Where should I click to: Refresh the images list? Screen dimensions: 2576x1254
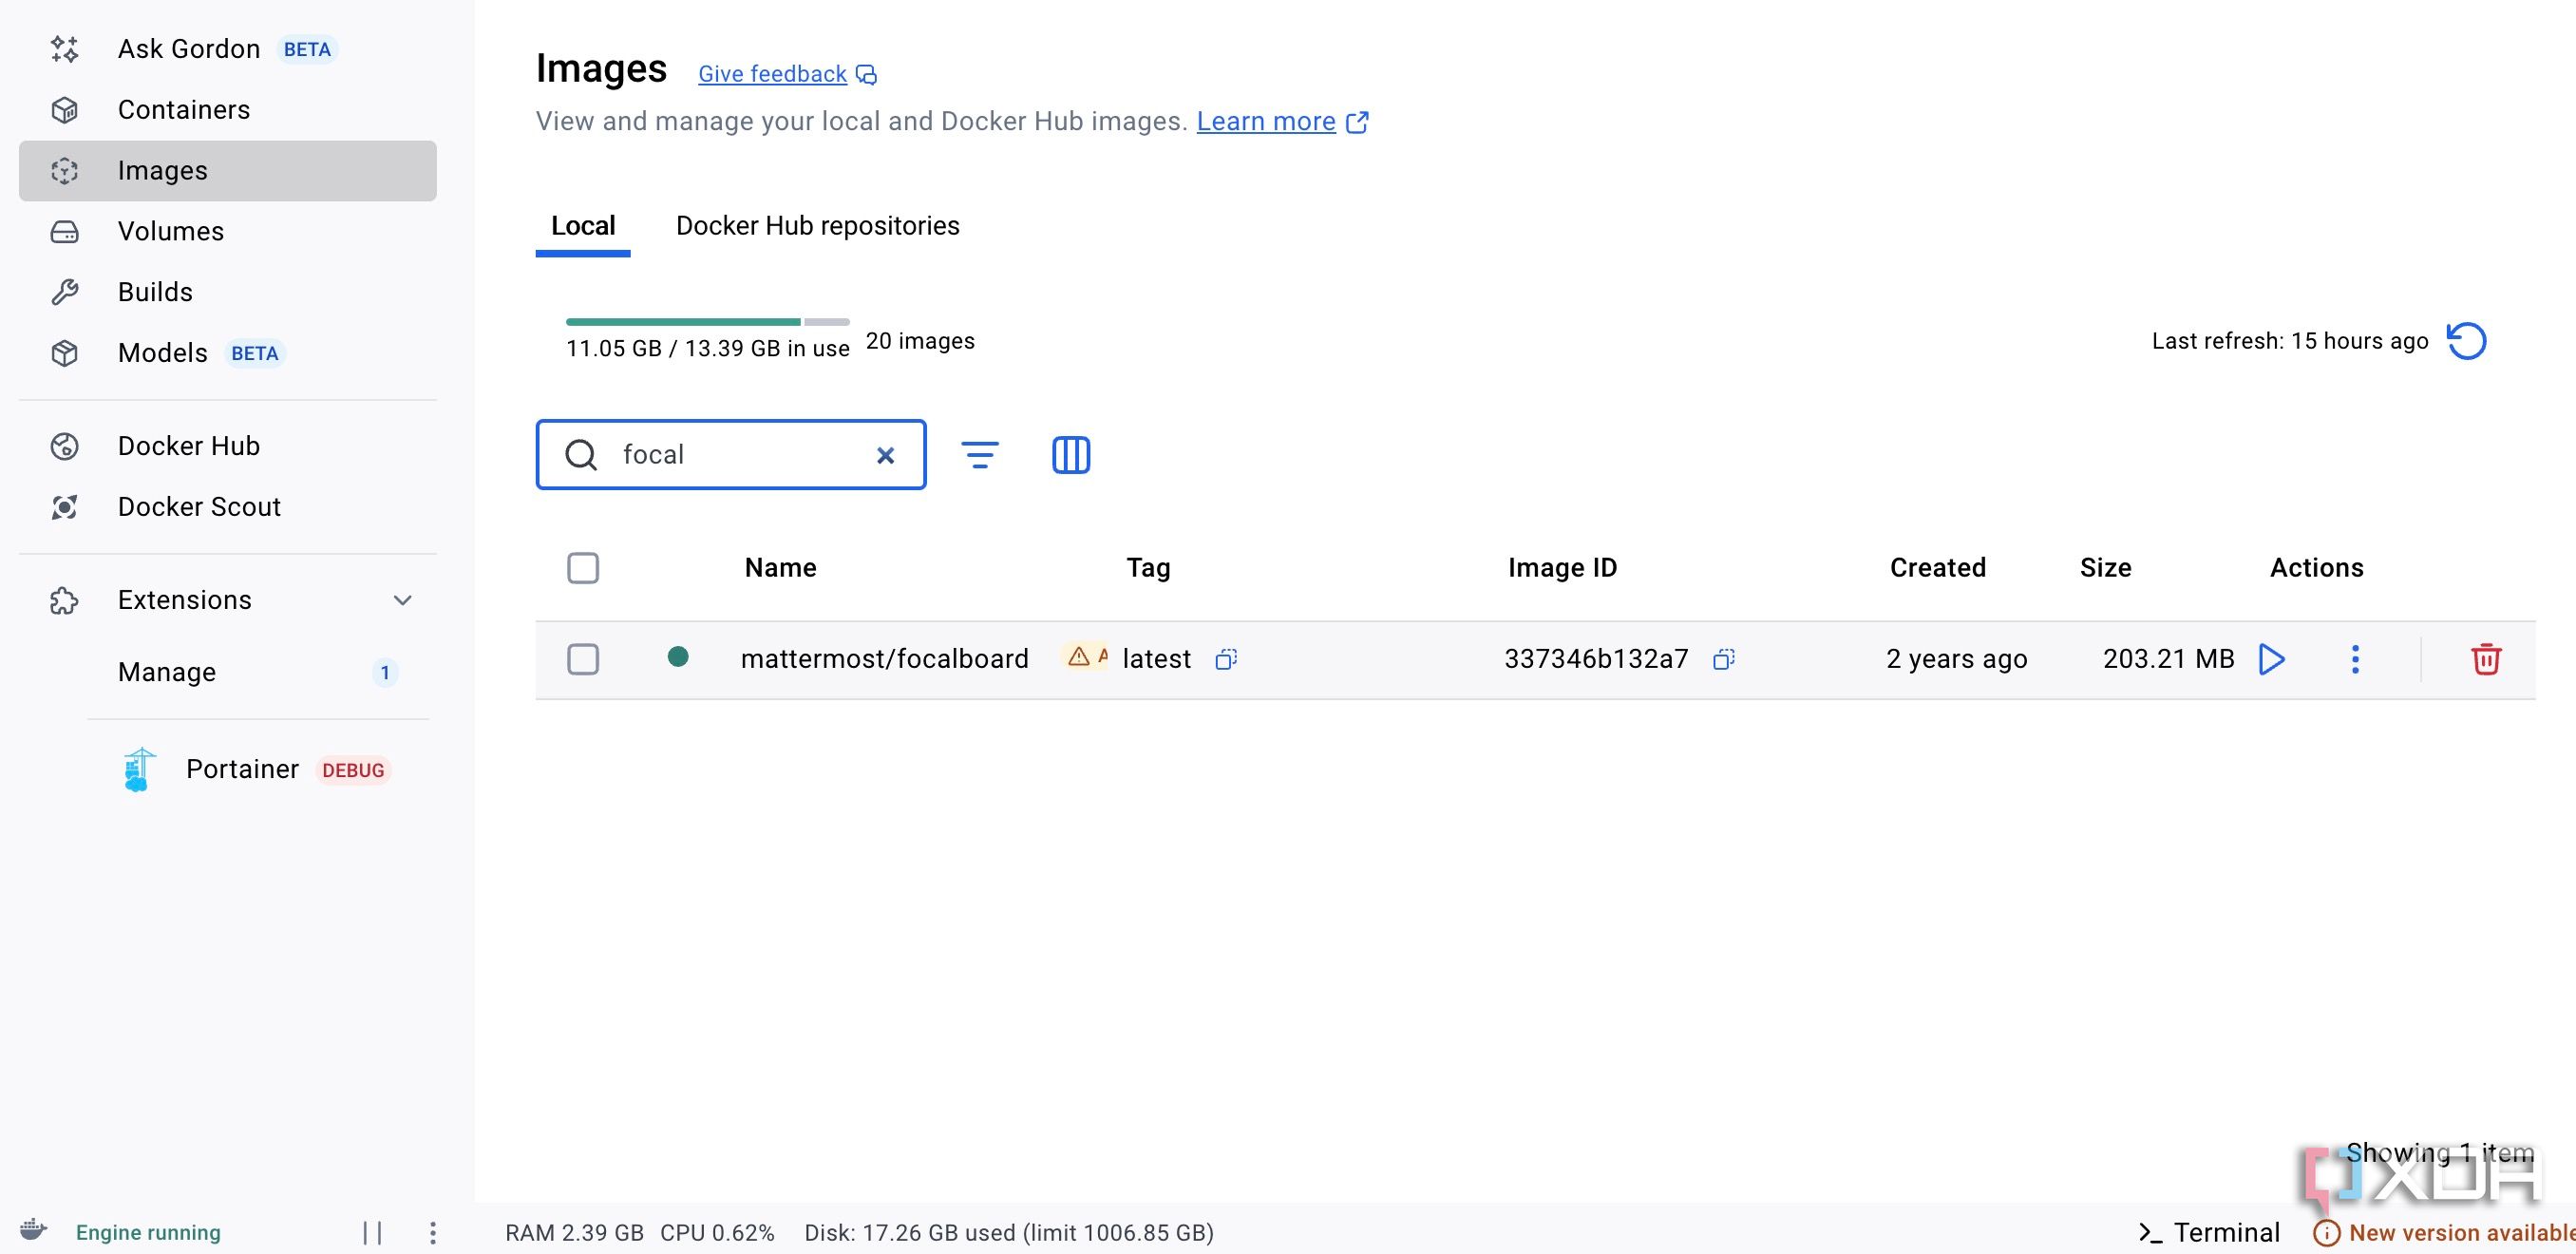(2466, 341)
